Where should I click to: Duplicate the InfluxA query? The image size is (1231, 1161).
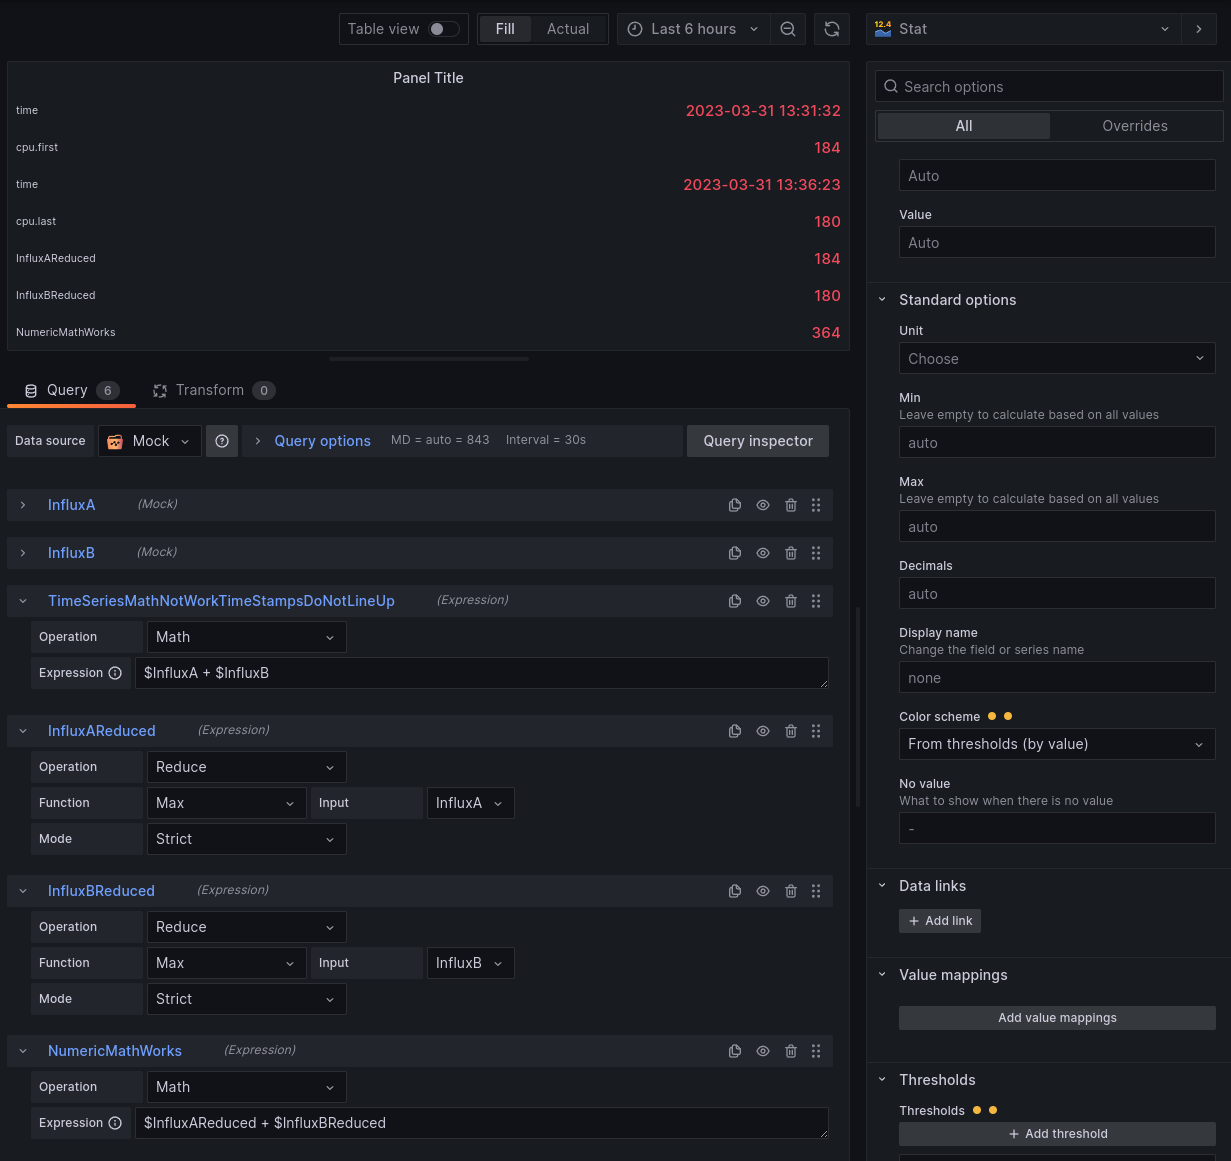tap(735, 505)
